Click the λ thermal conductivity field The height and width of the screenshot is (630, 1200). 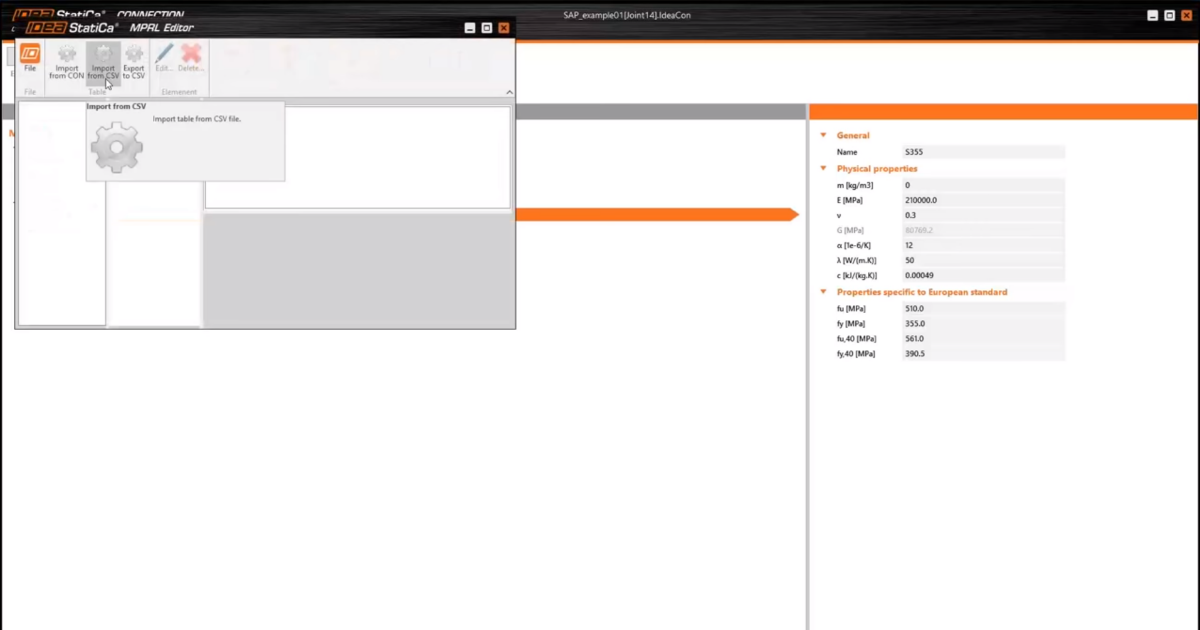(x=983, y=260)
